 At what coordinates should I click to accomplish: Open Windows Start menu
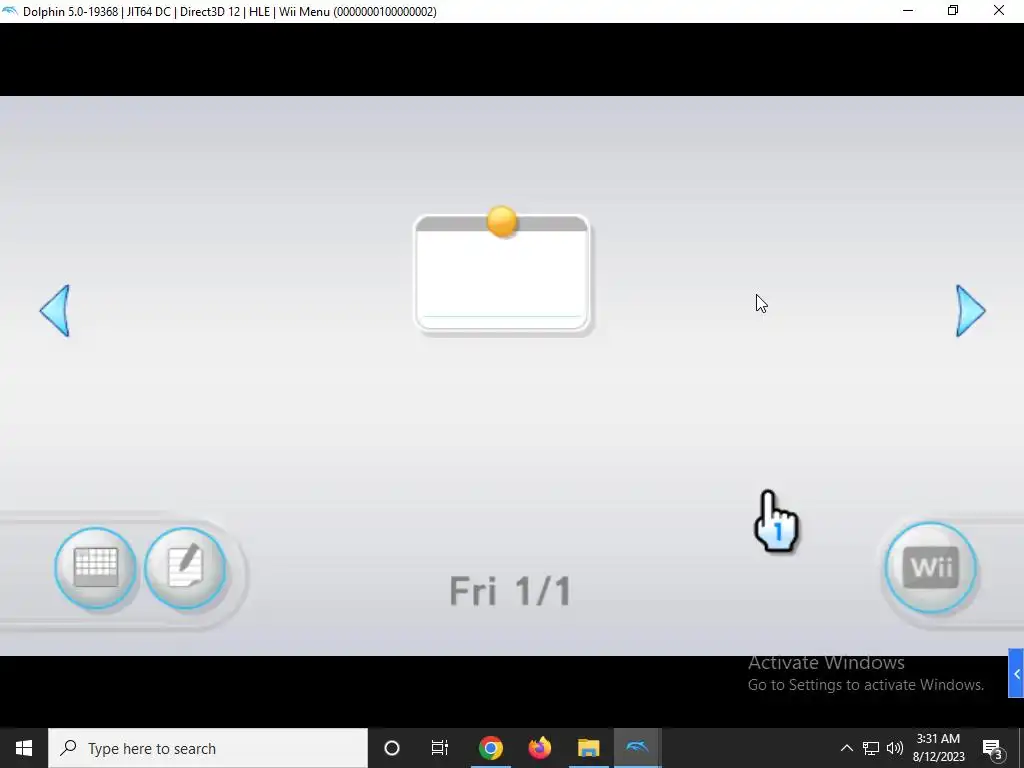click(24, 748)
